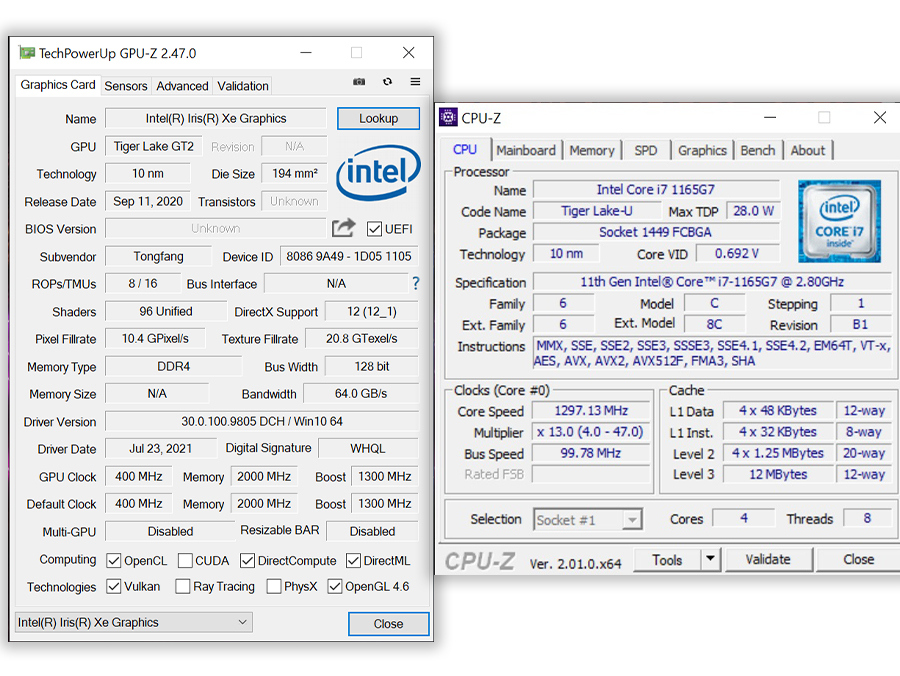Click the Device ID value field

click(349, 256)
